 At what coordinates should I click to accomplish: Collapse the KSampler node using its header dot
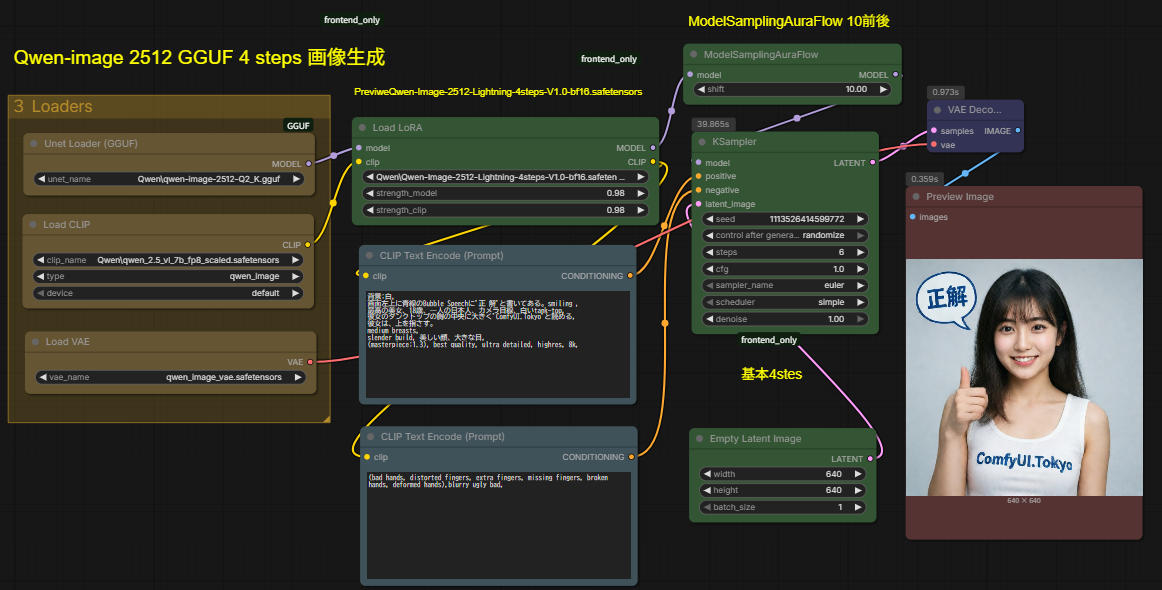pyautogui.click(x=701, y=142)
